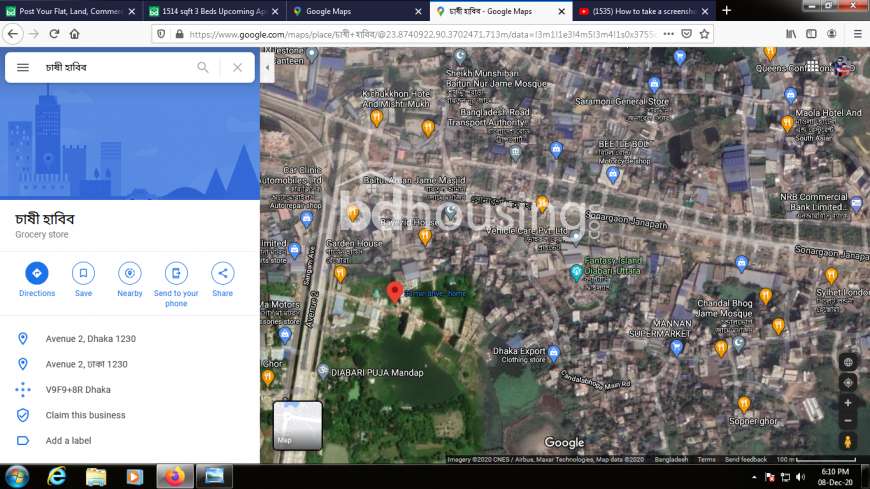Go to browser home page

[x=74, y=34]
